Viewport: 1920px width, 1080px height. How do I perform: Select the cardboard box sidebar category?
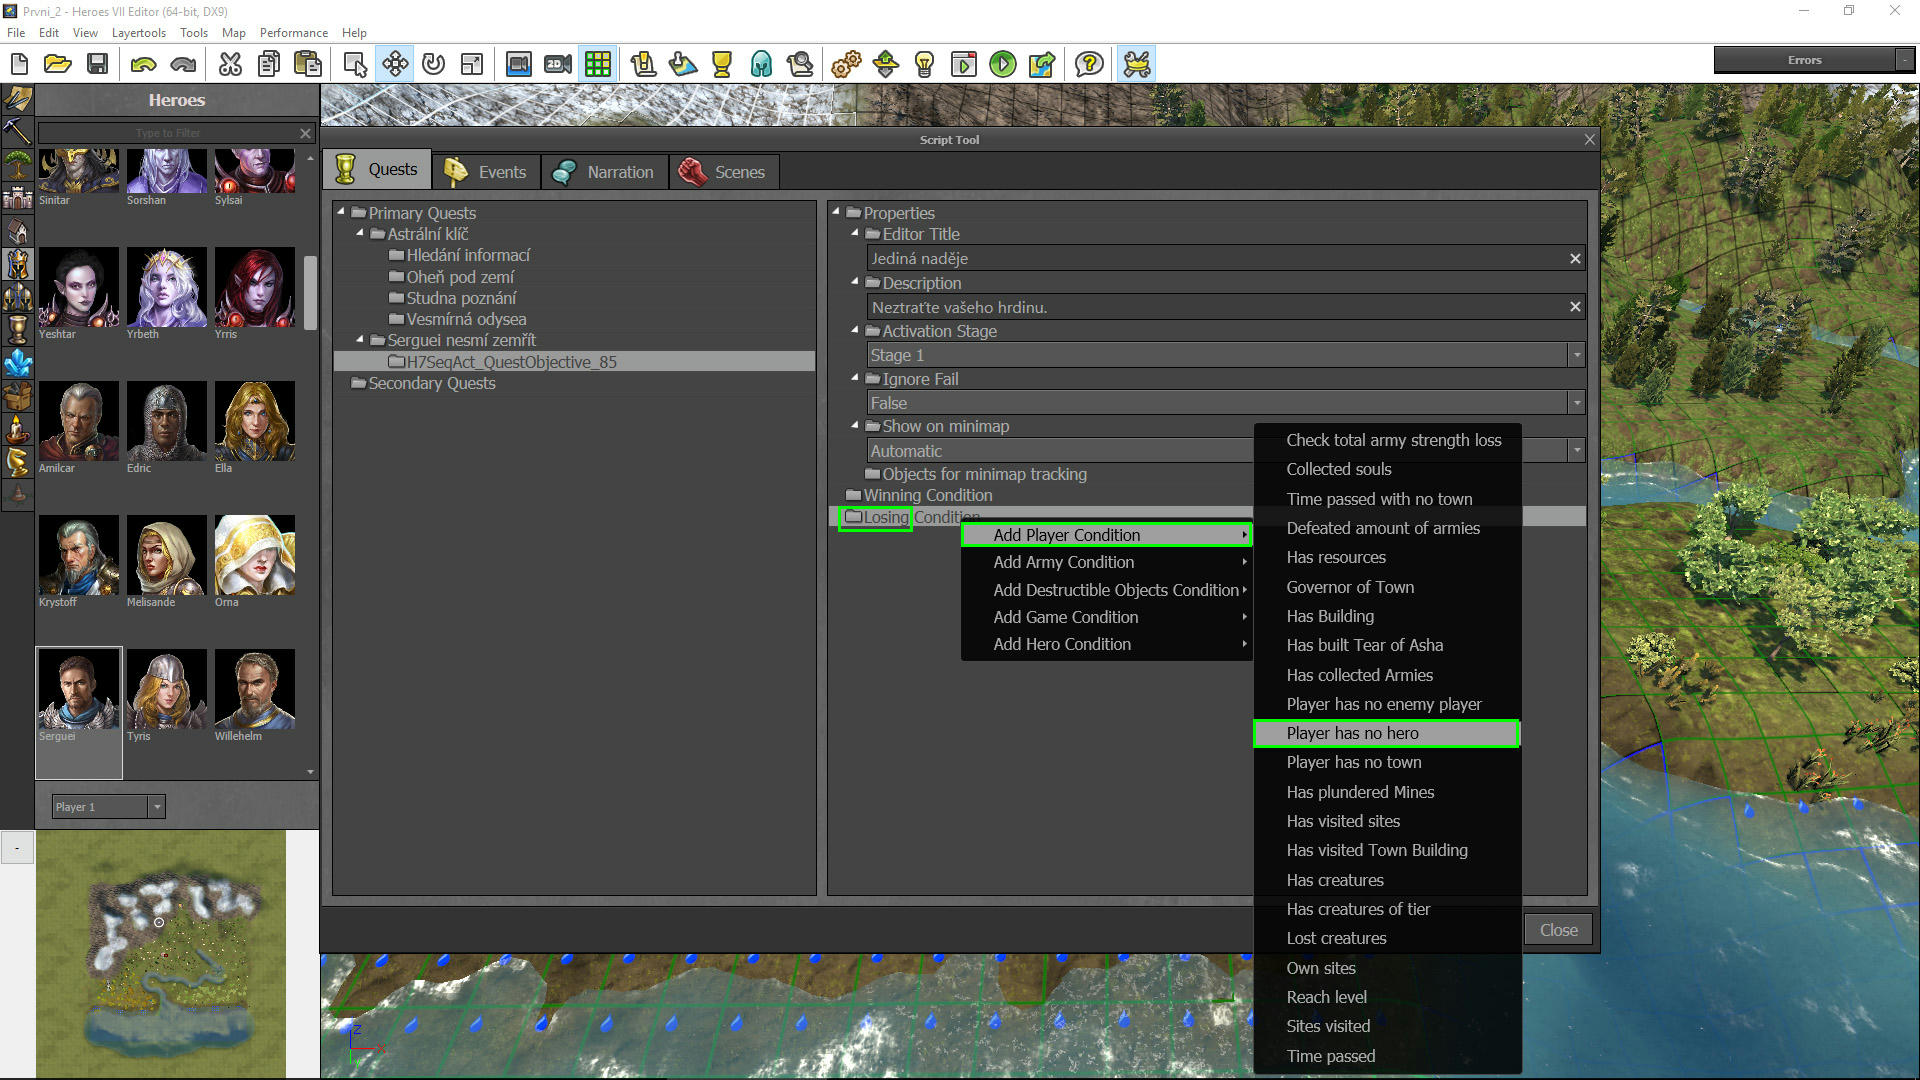tap(17, 395)
